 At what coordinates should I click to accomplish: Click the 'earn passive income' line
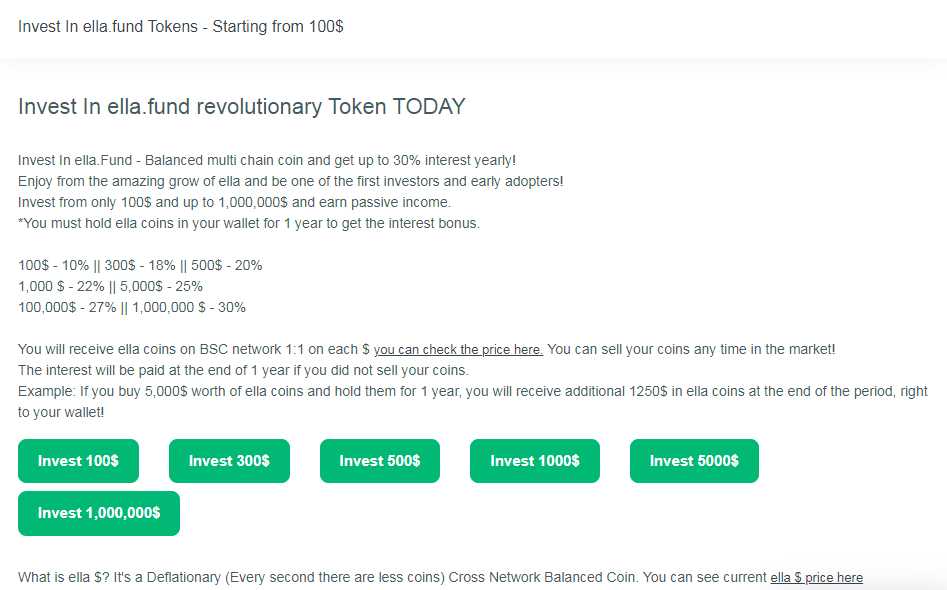point(234,202)
